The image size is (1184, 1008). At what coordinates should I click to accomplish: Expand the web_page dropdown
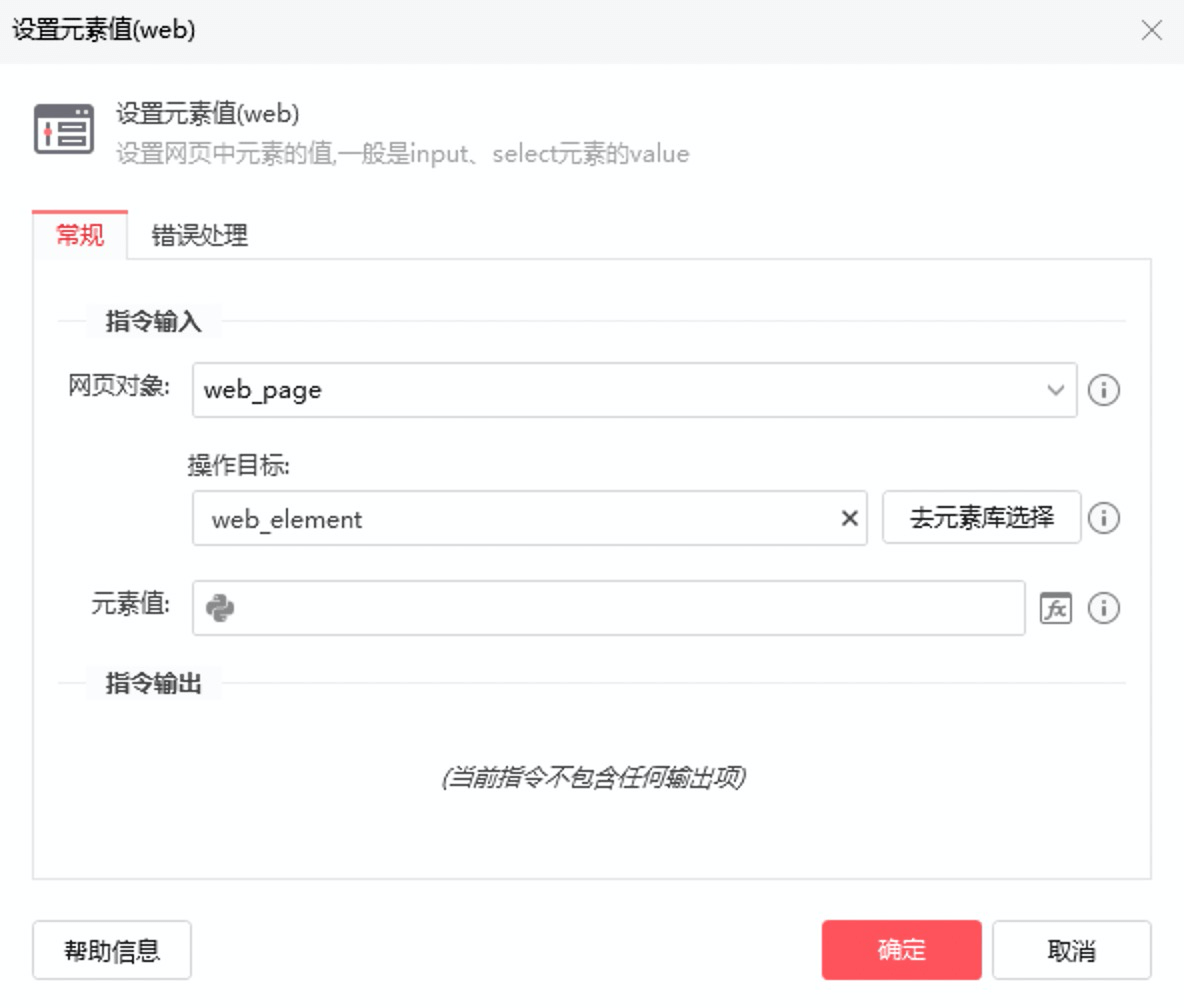click(1055, 390)
